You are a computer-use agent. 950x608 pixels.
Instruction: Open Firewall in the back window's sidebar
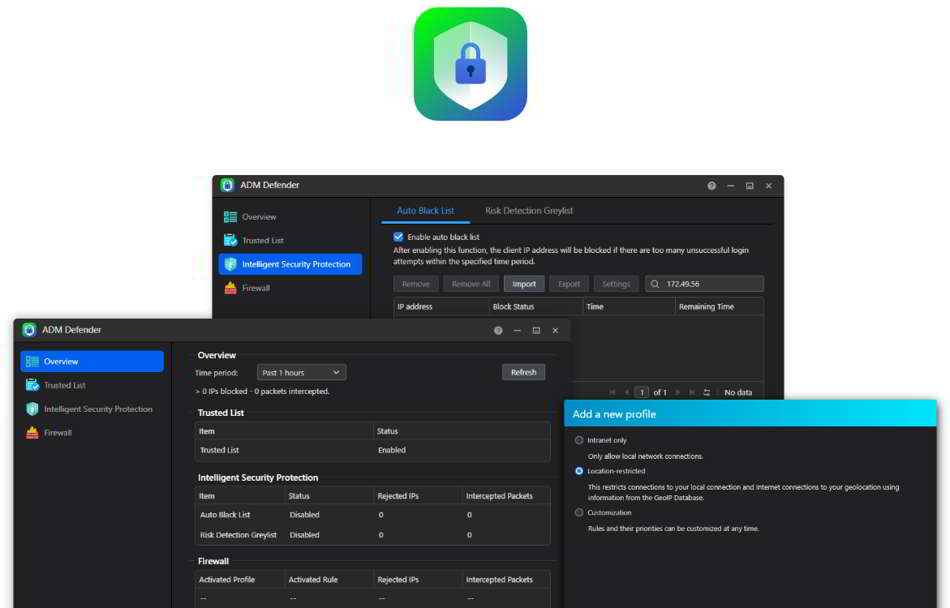pos(290,288)
